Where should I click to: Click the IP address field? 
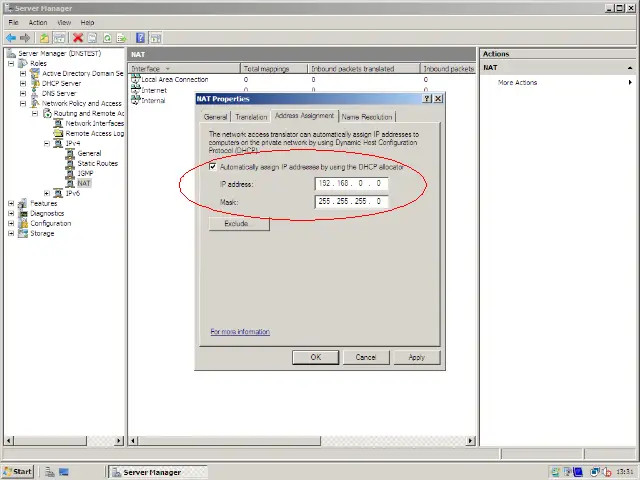(x=351, y=184)
